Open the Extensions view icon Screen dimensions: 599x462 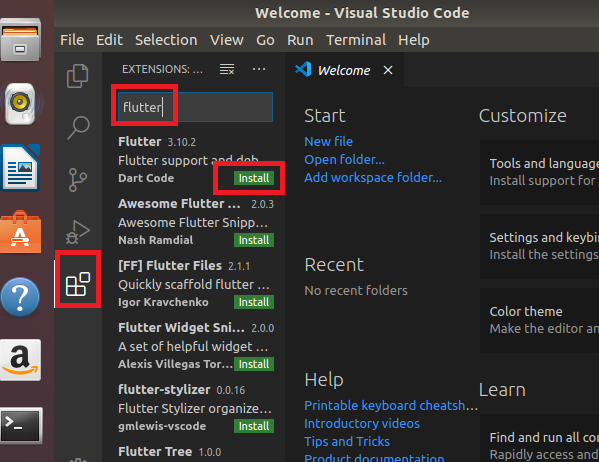(78, 284)
